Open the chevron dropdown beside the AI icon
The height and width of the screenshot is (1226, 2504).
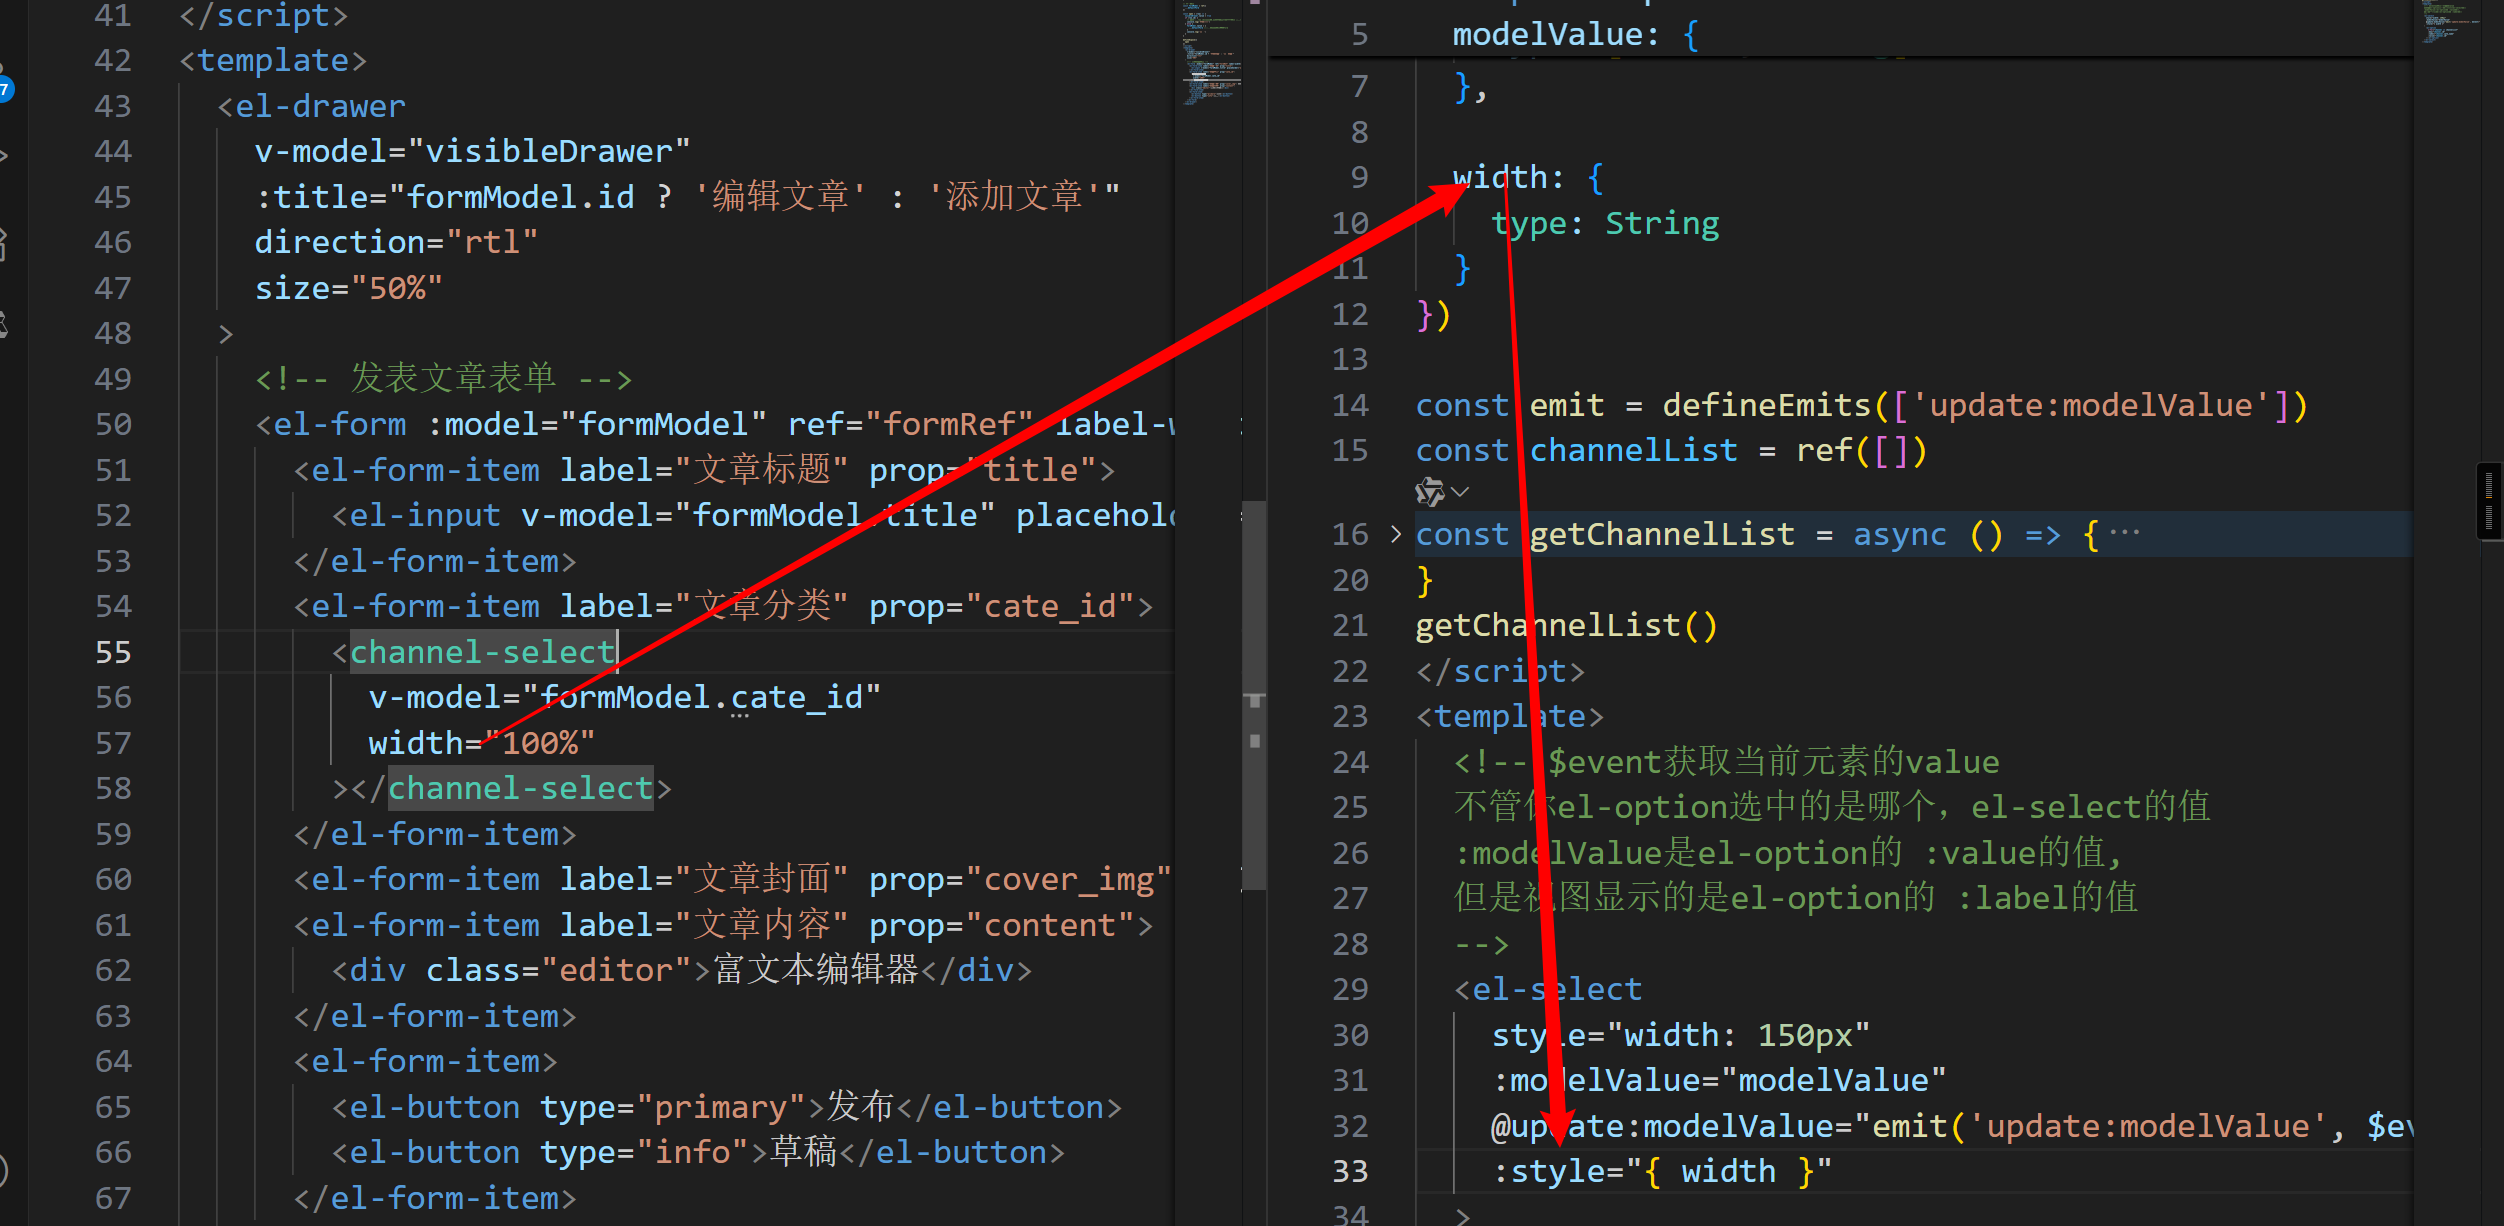pyautogui.click(x=1460, y=492)
